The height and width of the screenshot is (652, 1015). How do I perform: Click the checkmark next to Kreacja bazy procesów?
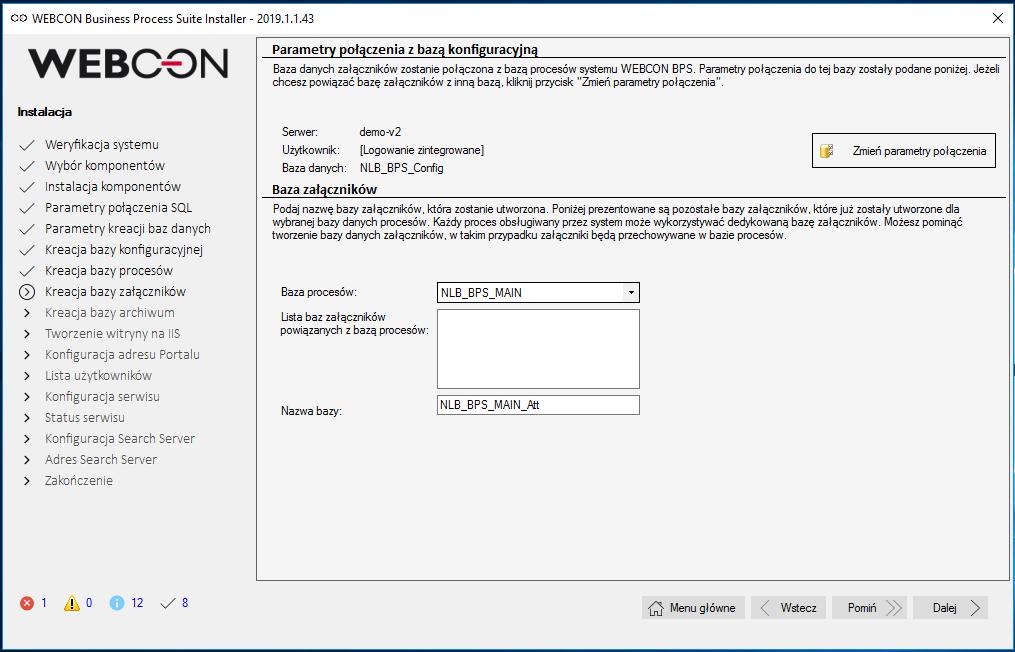point(27,271)
